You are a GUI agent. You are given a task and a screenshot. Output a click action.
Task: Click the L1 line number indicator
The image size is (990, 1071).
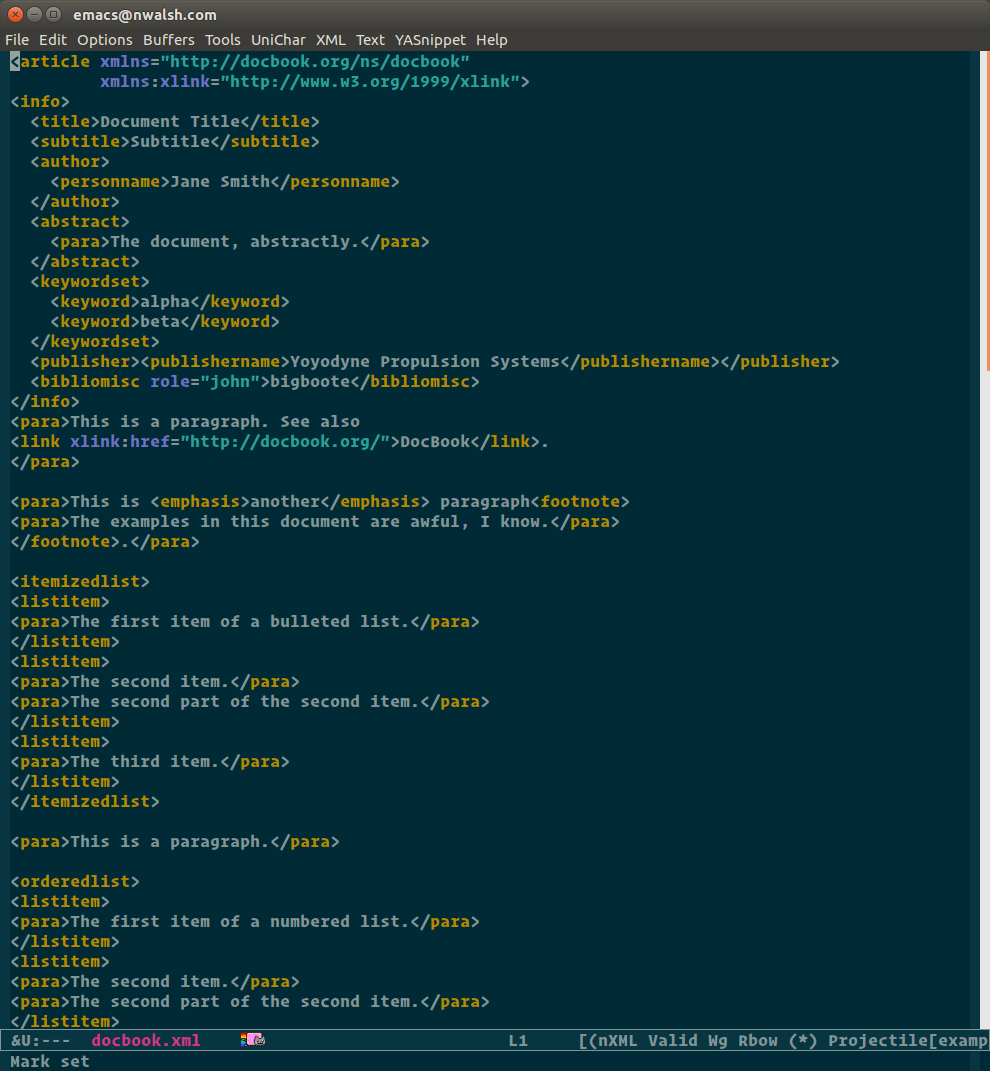pyautogui.click(x=518, y=1040)
